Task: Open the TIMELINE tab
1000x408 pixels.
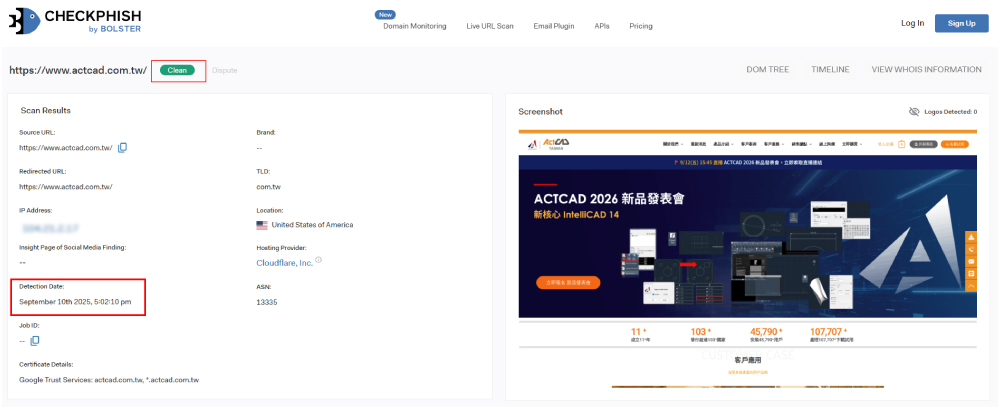Action: coord(830,70)
